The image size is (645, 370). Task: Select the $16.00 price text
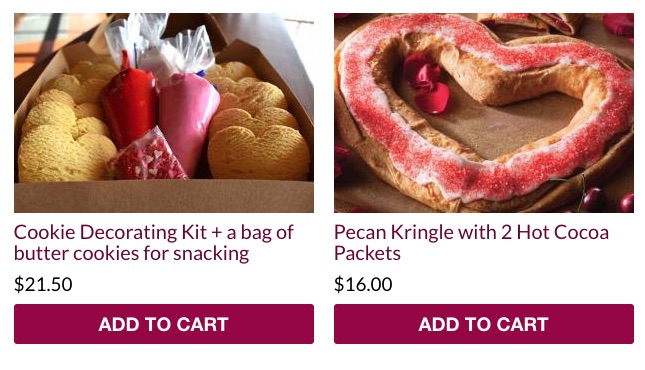tap(363, 284)
